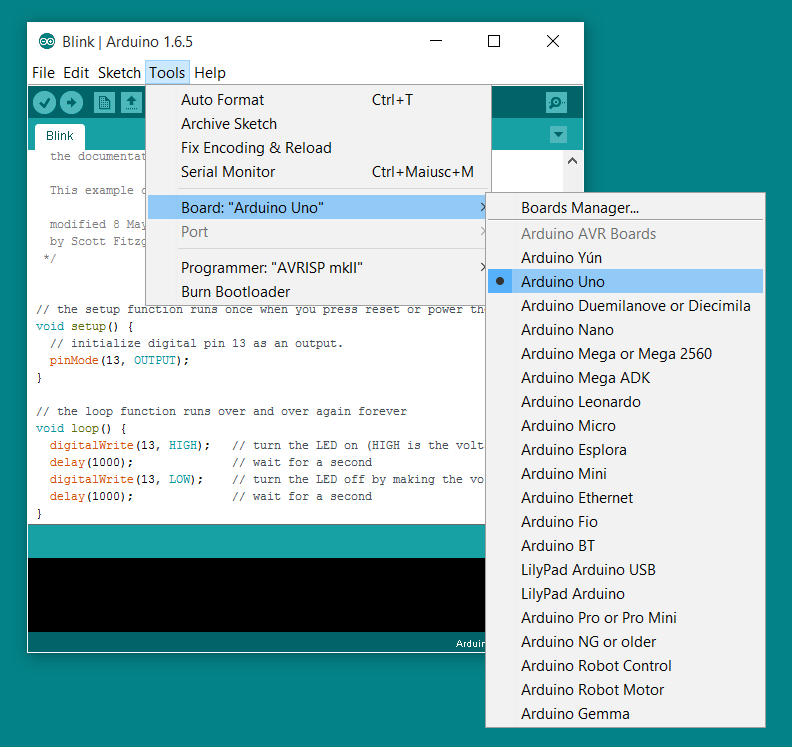Select Fix Encoding & Reload
The width and height of the screenshot is (792, 747).
pos(318,148)
